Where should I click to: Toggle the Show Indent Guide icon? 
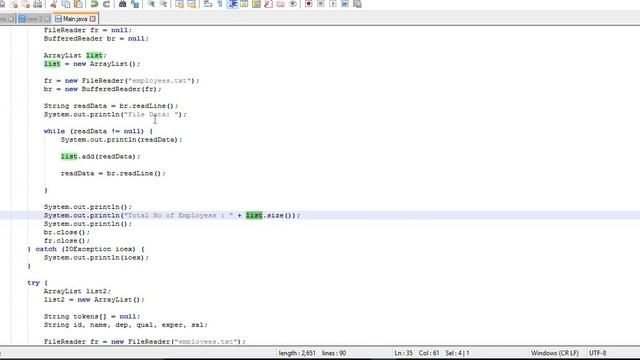(x=233, y=4)
